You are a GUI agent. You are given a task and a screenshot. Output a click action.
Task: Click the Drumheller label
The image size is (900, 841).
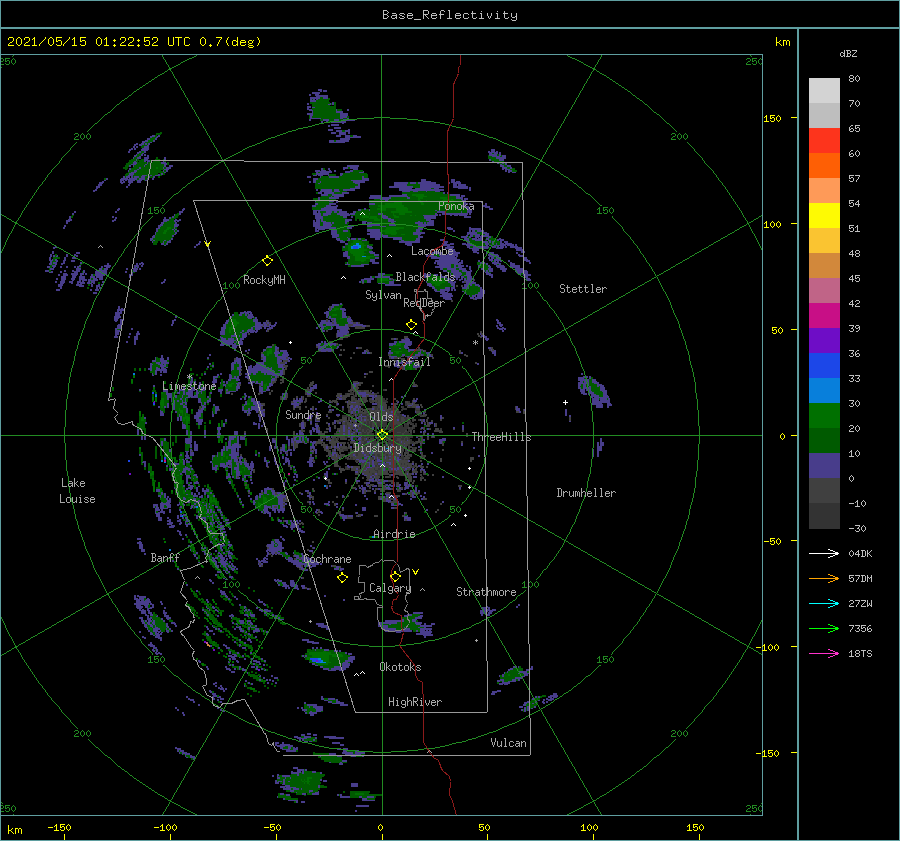coord(586,493)
